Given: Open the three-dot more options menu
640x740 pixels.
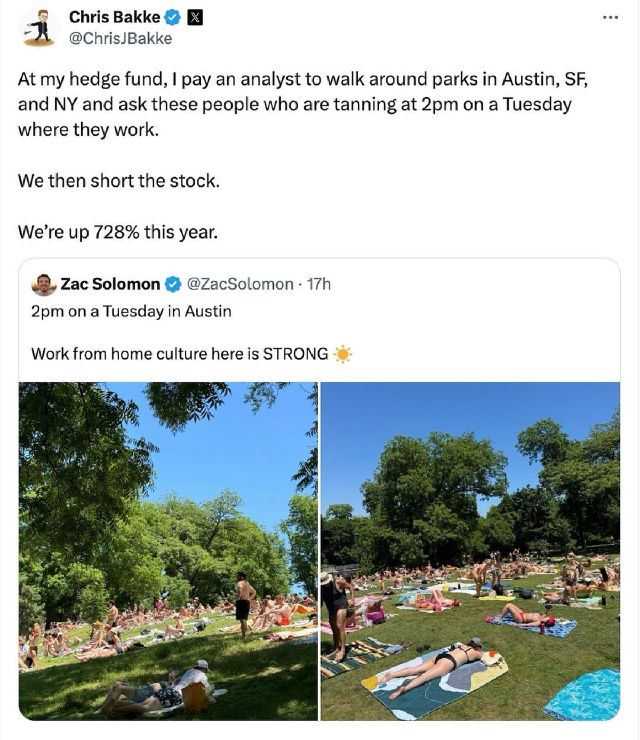Looking at the screenshot, I should coord(610,17).
